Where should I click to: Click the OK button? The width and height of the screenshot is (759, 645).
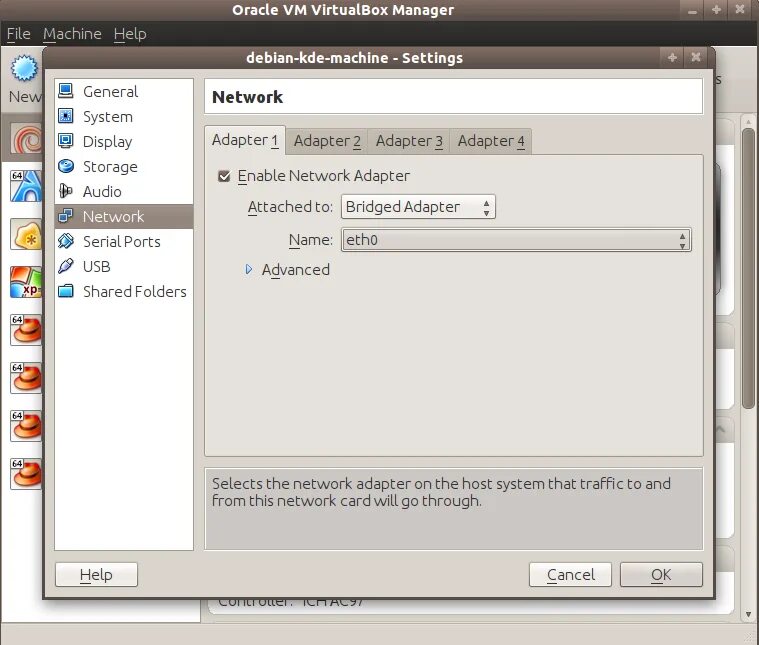point(661,574)
